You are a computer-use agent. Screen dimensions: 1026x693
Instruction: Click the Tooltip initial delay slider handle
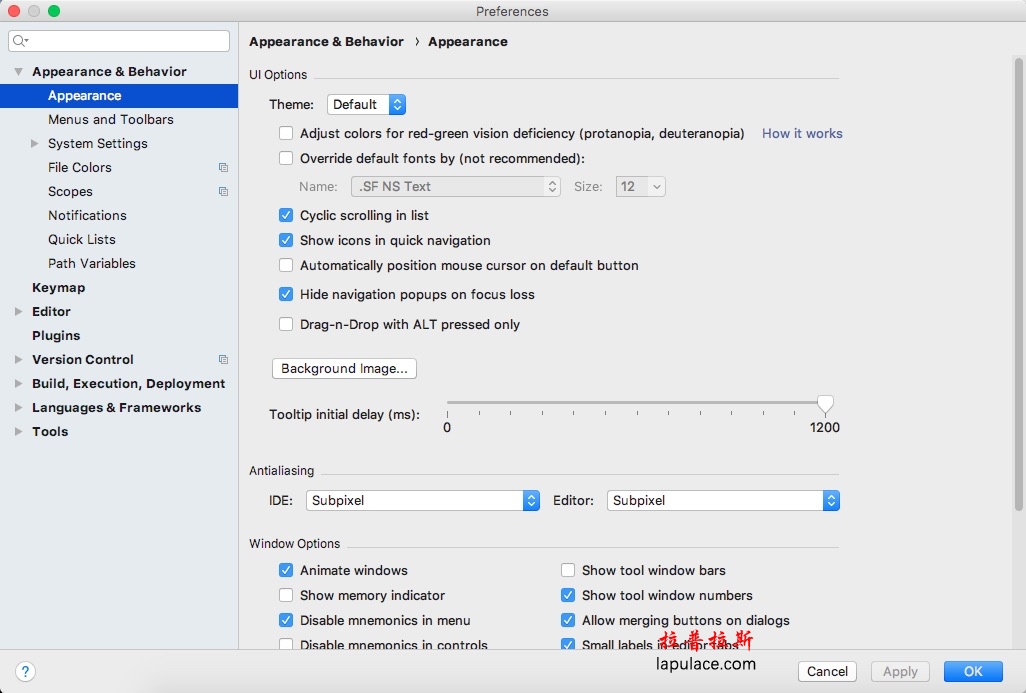tap(825, 404)
